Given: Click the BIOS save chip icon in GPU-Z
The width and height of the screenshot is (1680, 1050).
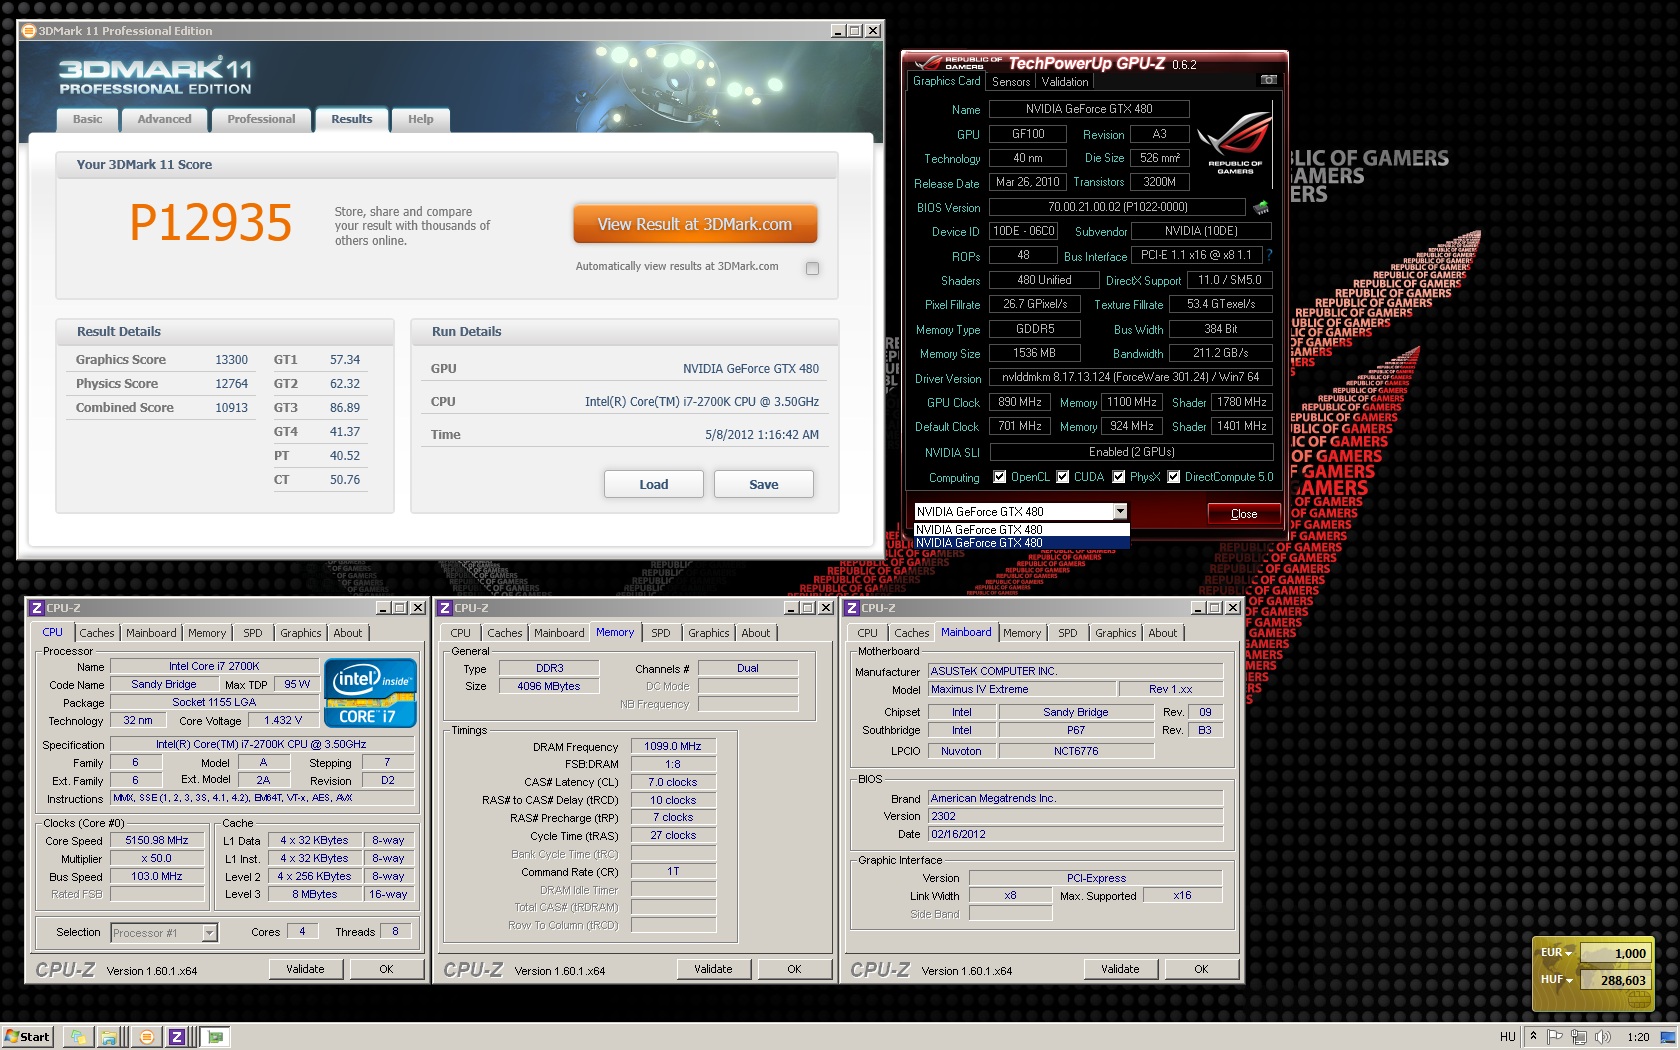Looking at the screenshot, I should [x=1261, y=208].
